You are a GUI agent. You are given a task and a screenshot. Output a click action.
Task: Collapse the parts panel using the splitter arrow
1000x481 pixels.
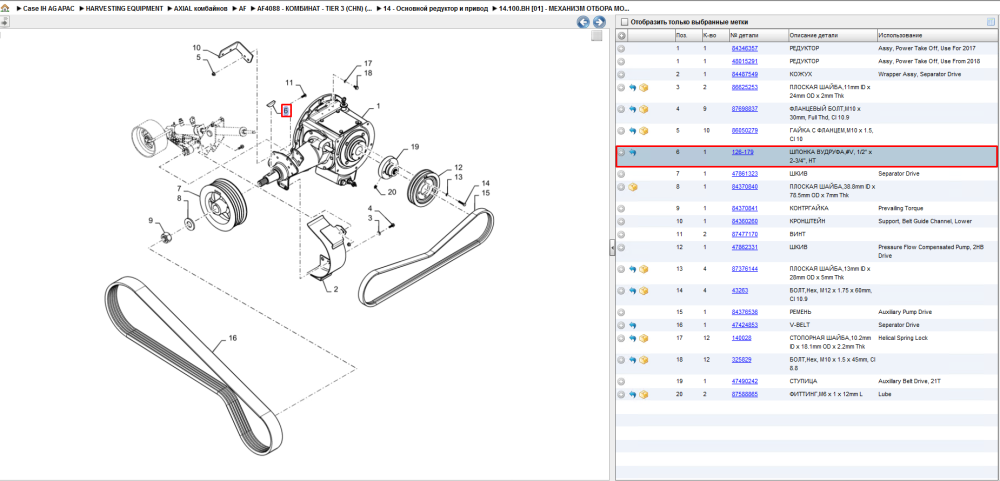[611, 246]
